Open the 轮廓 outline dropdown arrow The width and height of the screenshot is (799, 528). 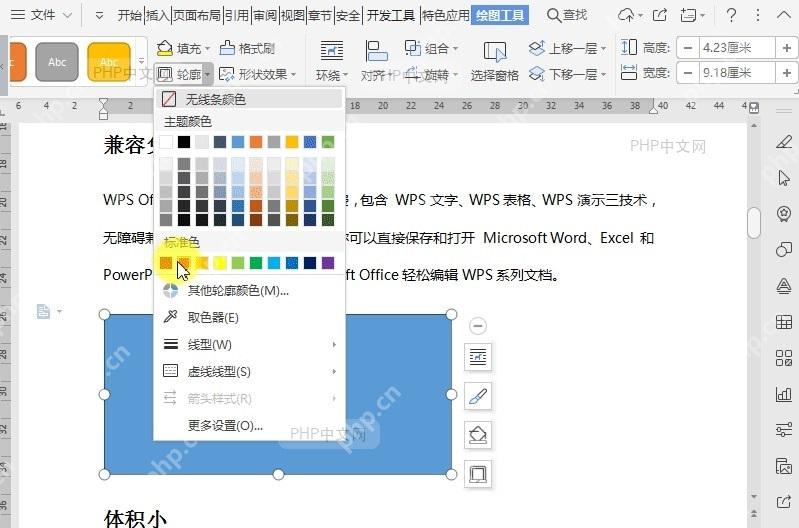tap(207, 75)
